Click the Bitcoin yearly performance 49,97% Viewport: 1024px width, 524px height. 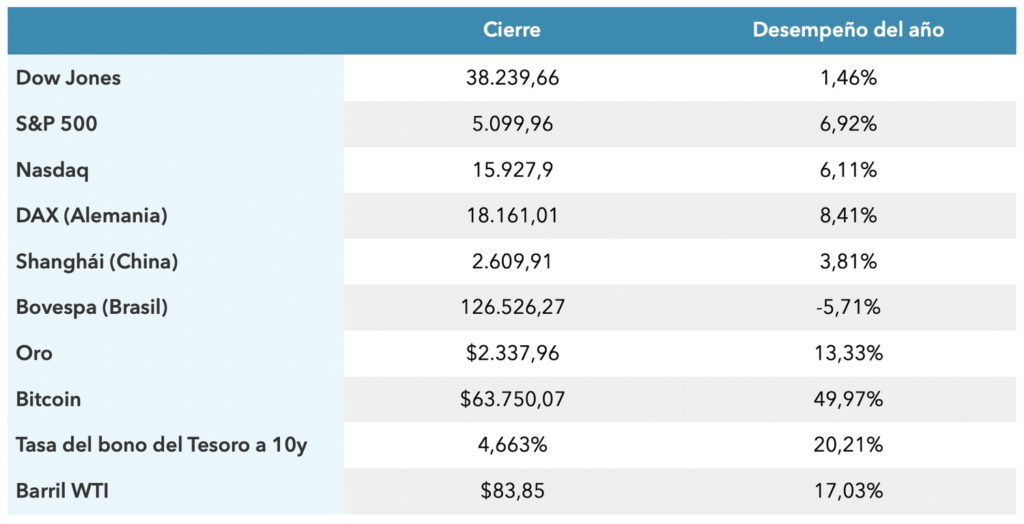click(x=848, y=400)
